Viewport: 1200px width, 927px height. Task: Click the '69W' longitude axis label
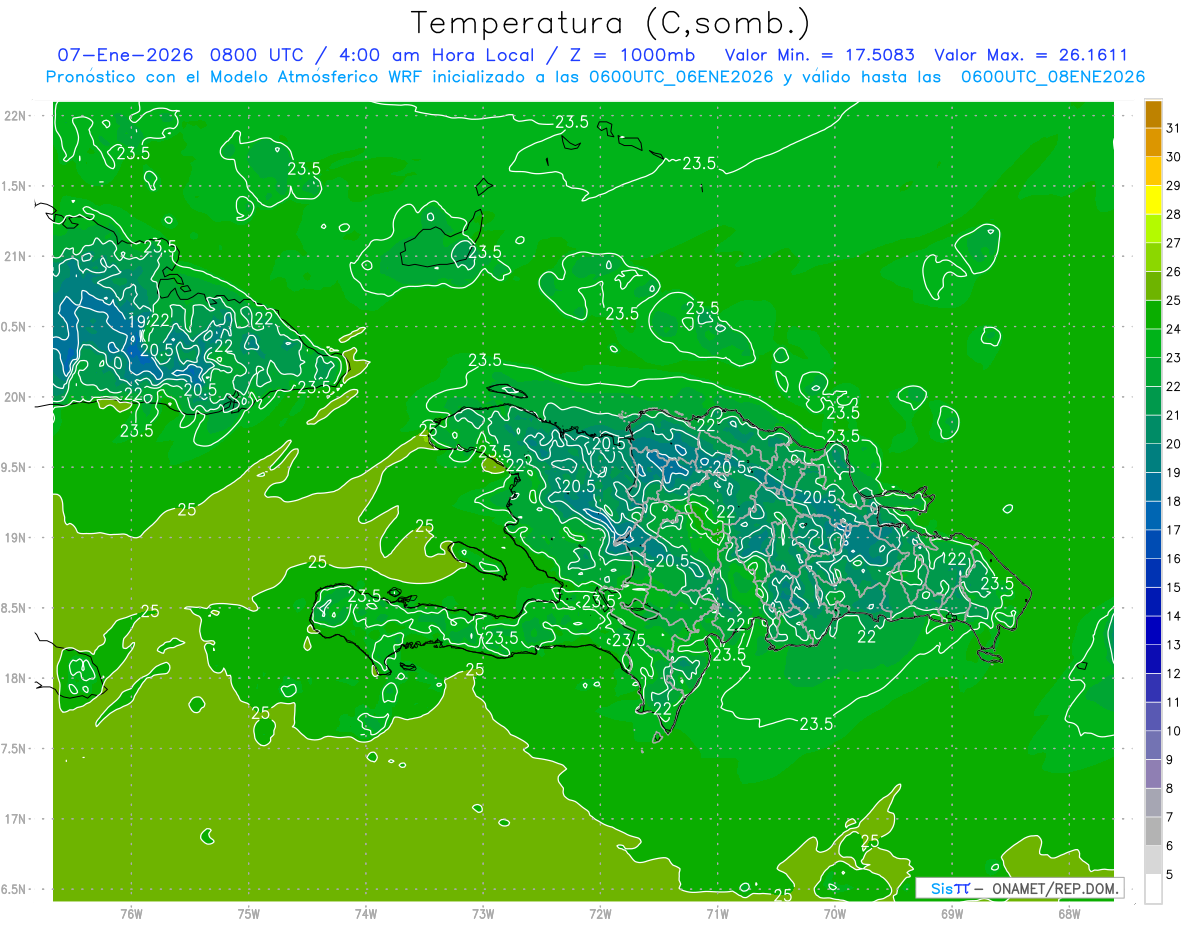(x=952, y=913)
